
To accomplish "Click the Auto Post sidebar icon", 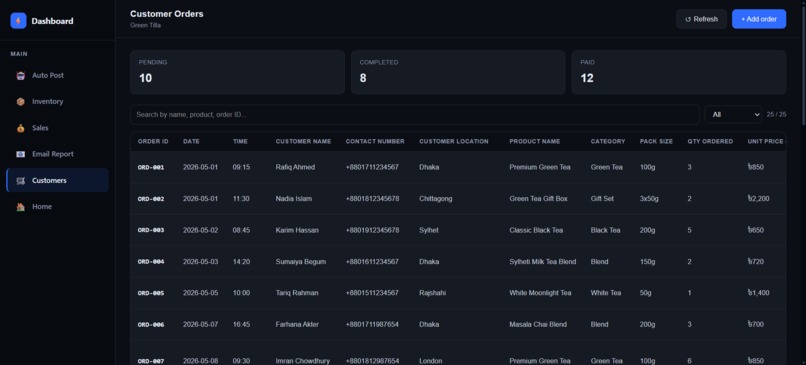I will click(21, 76).
